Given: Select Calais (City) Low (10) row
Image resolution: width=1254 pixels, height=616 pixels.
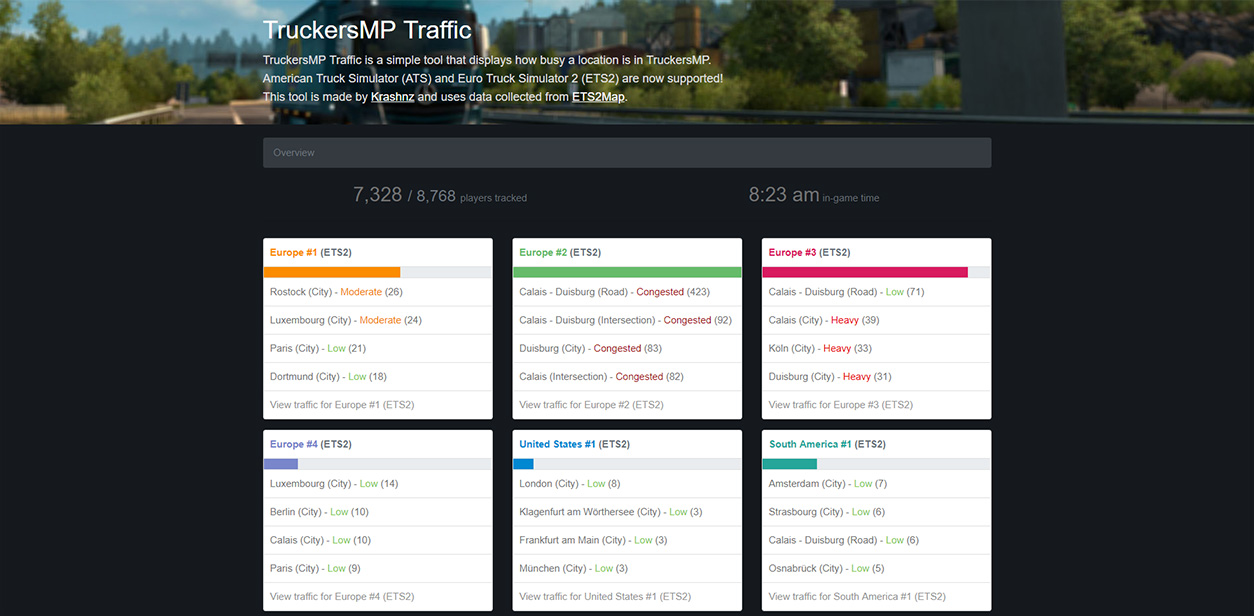Looking at the screenshot, I should (x=378, y=540).
